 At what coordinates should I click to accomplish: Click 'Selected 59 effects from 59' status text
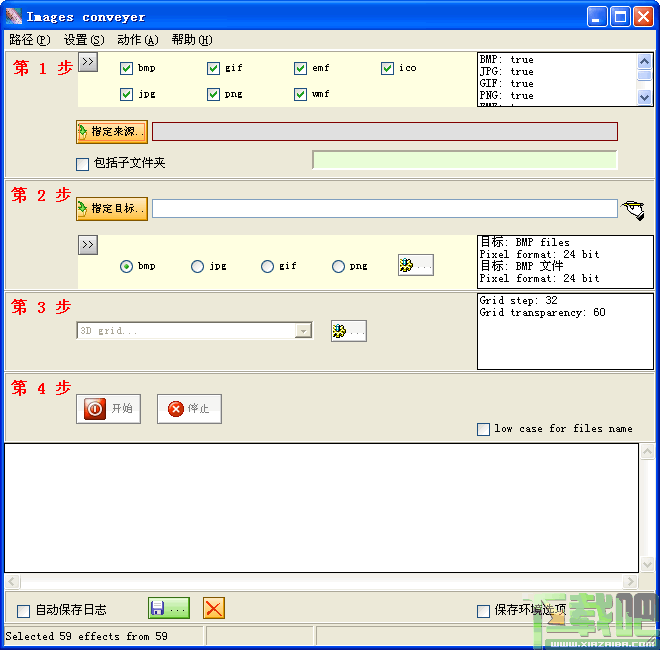click(86, 636)
